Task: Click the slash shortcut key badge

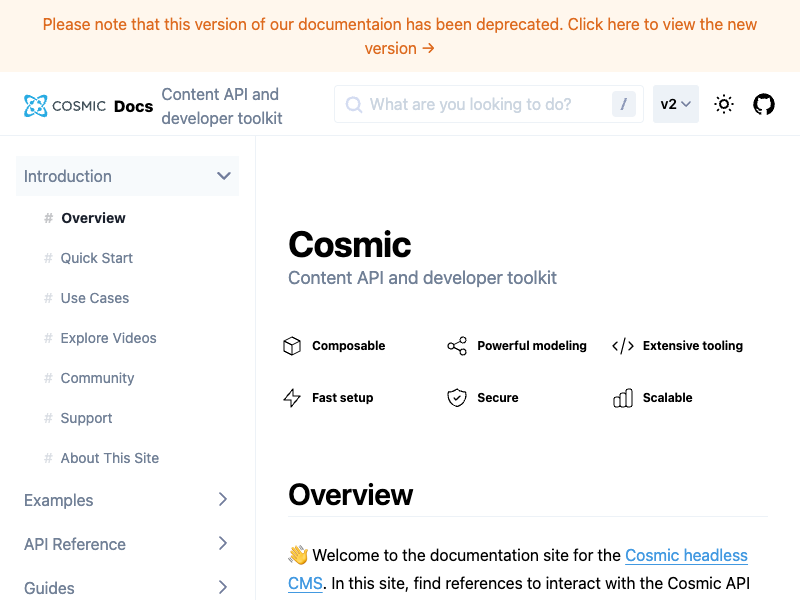Action: (623, 104)
